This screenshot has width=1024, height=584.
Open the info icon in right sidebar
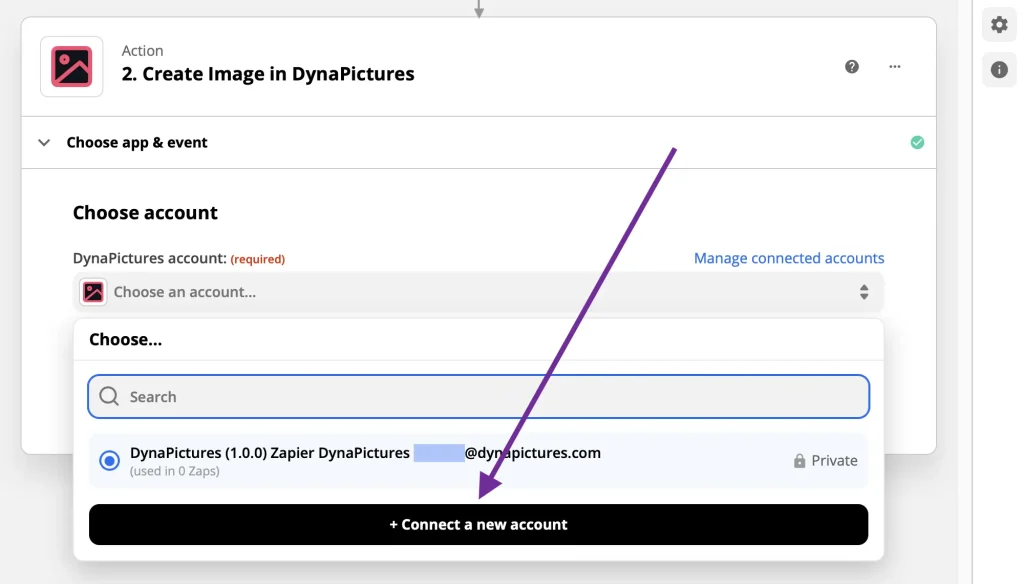[x=999, y=69]
